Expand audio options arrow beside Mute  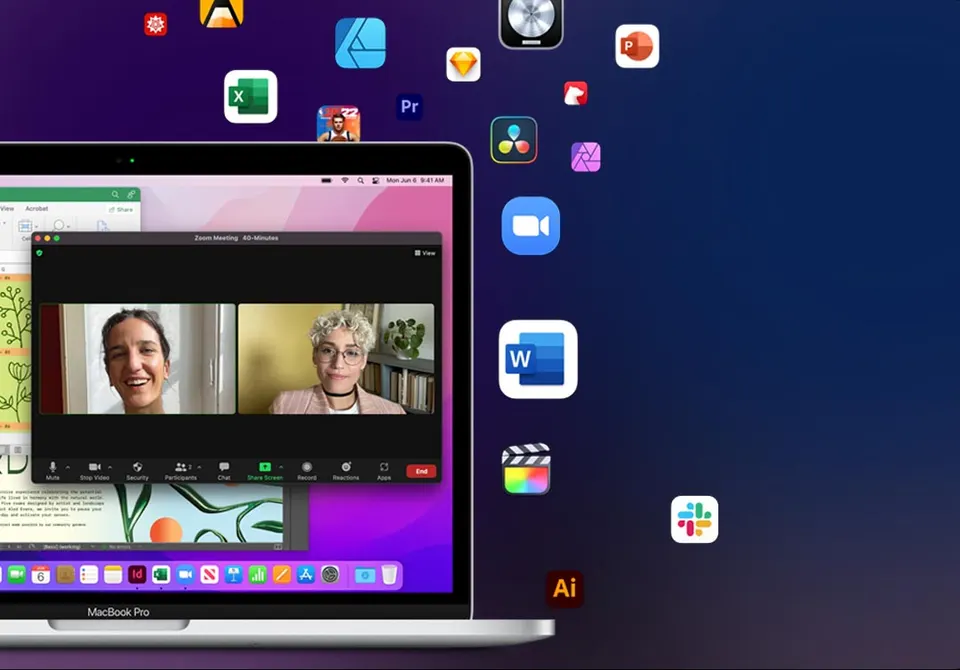click(67, 467)
